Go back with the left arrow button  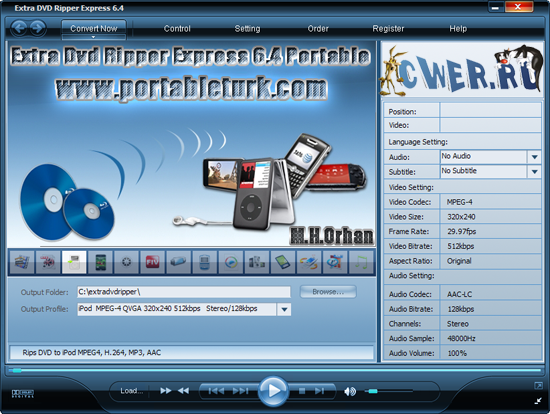click(x=20, y=28)
